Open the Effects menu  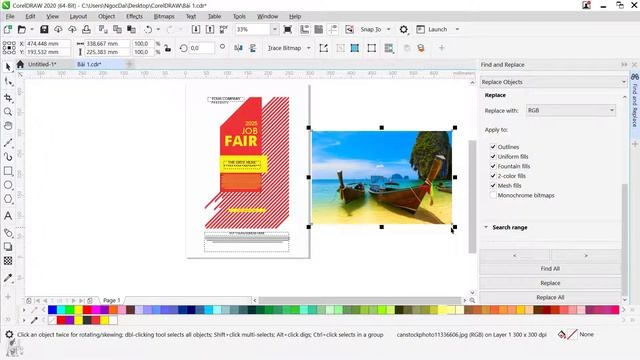[x=134, y=16]
